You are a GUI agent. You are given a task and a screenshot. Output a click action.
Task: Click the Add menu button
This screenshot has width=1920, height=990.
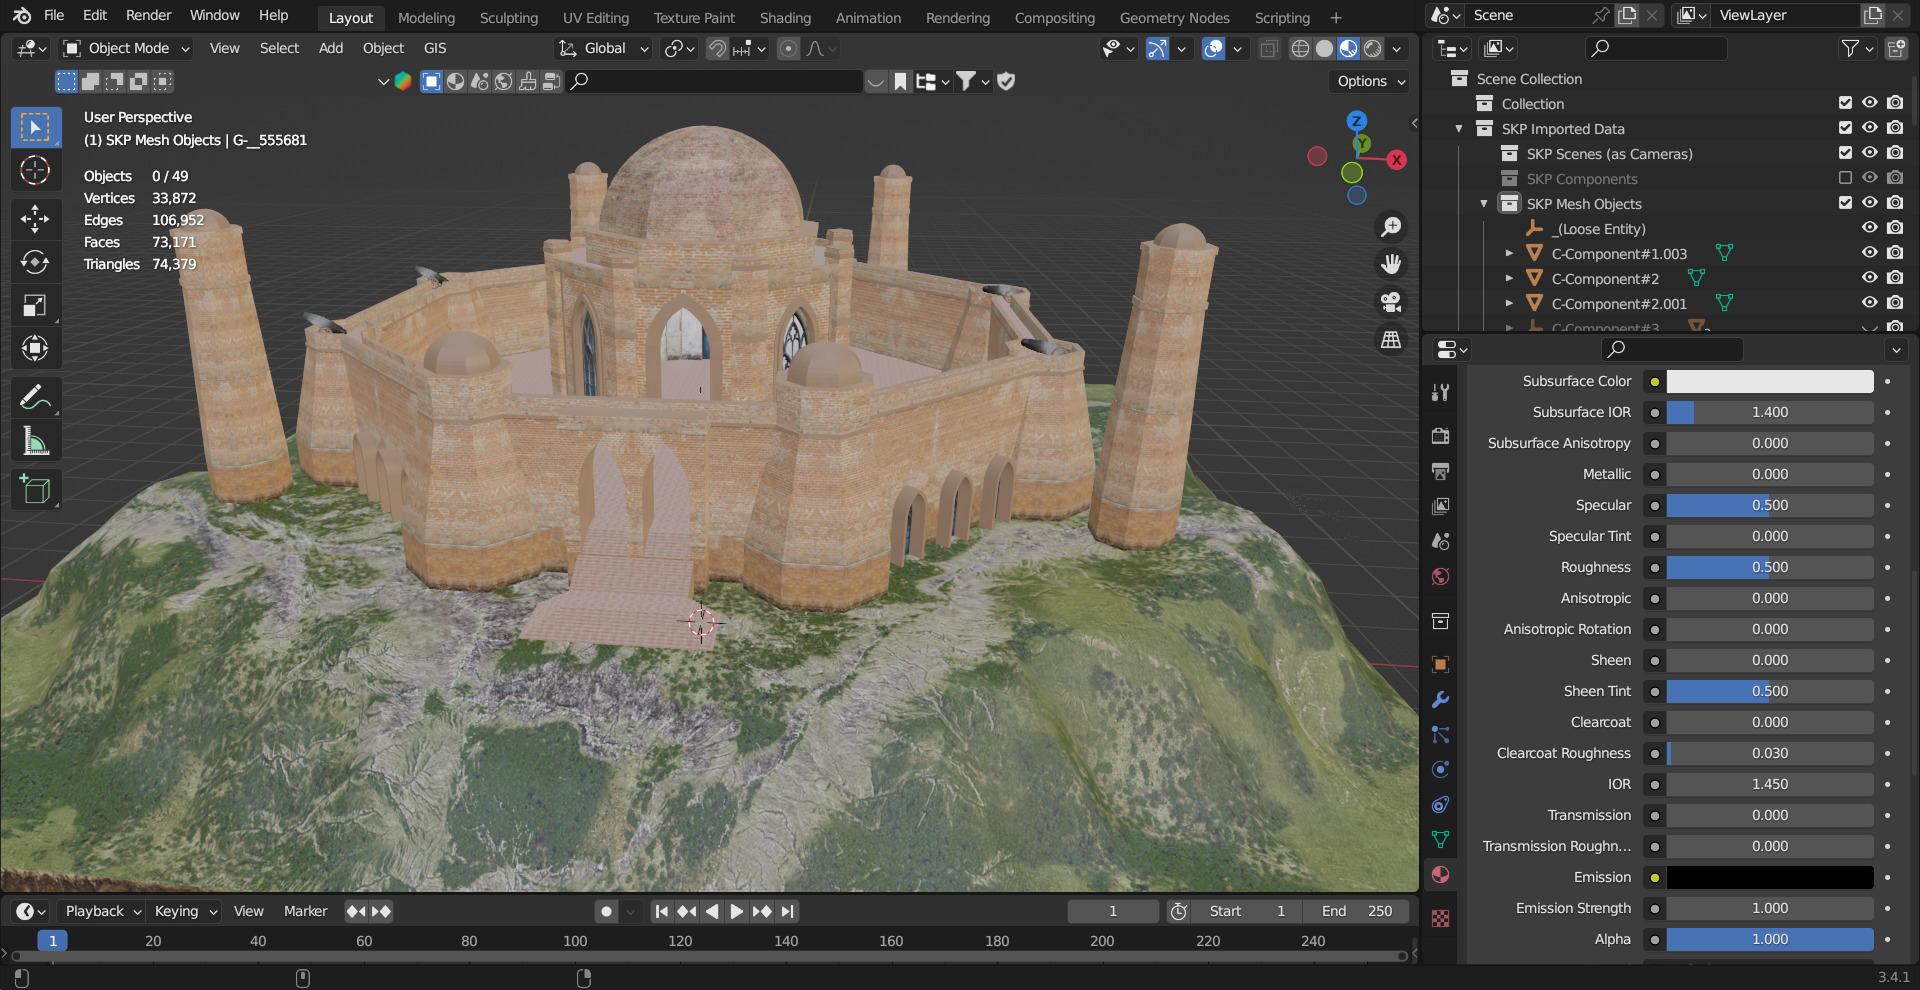click(331, 48)
